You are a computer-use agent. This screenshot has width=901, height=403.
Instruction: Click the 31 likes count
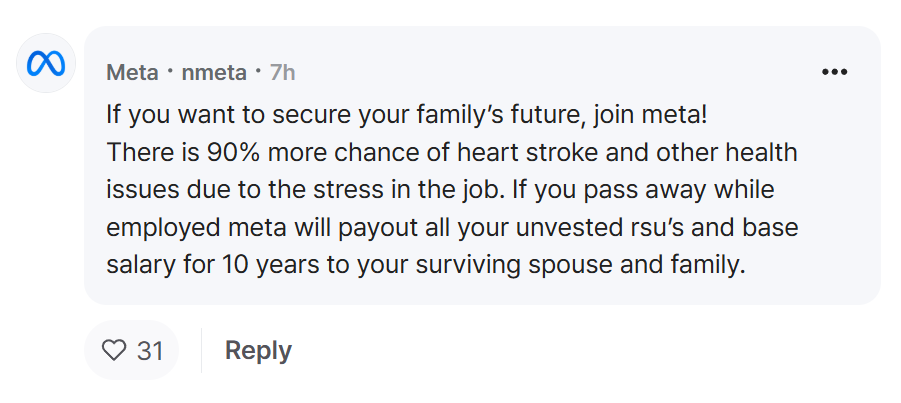150,351
